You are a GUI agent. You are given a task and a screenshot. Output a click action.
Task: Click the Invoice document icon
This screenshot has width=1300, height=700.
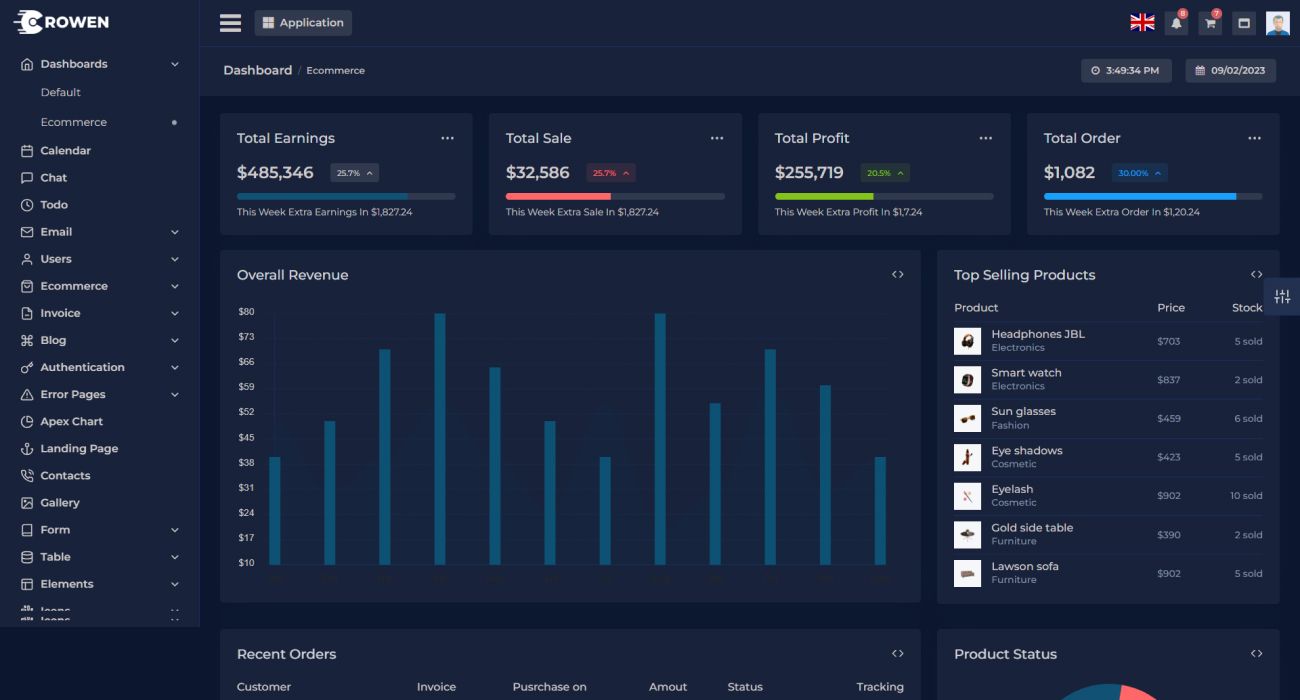pyautogui.click(x=27, y=313)
